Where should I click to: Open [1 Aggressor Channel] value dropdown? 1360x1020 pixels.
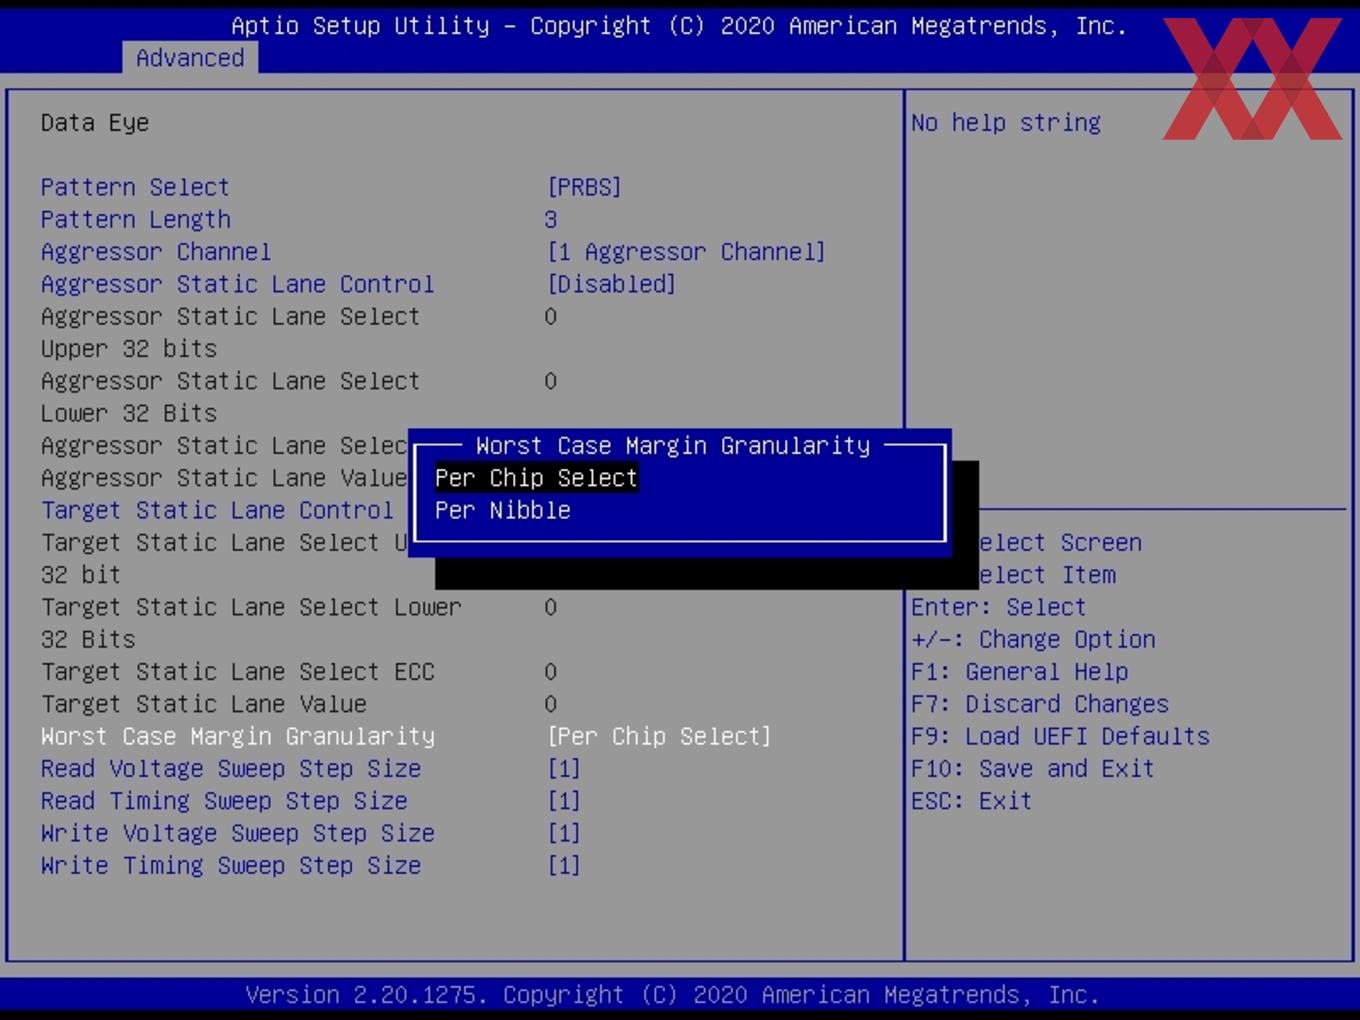[686, 251]
